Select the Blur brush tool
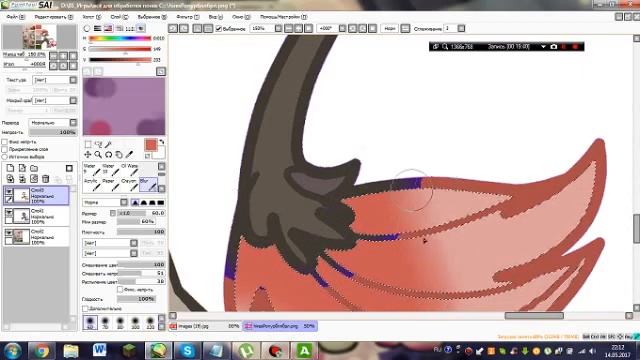 coord(148,184)
